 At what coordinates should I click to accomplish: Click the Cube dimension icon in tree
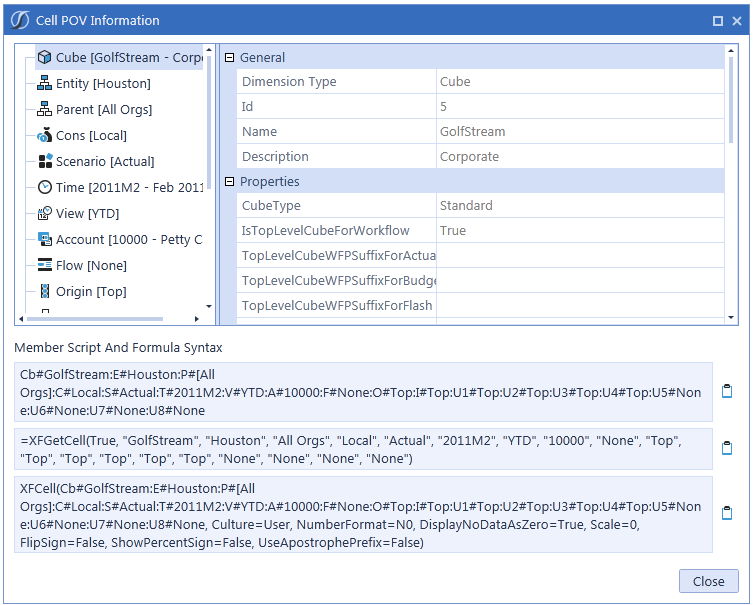[45, 58]
